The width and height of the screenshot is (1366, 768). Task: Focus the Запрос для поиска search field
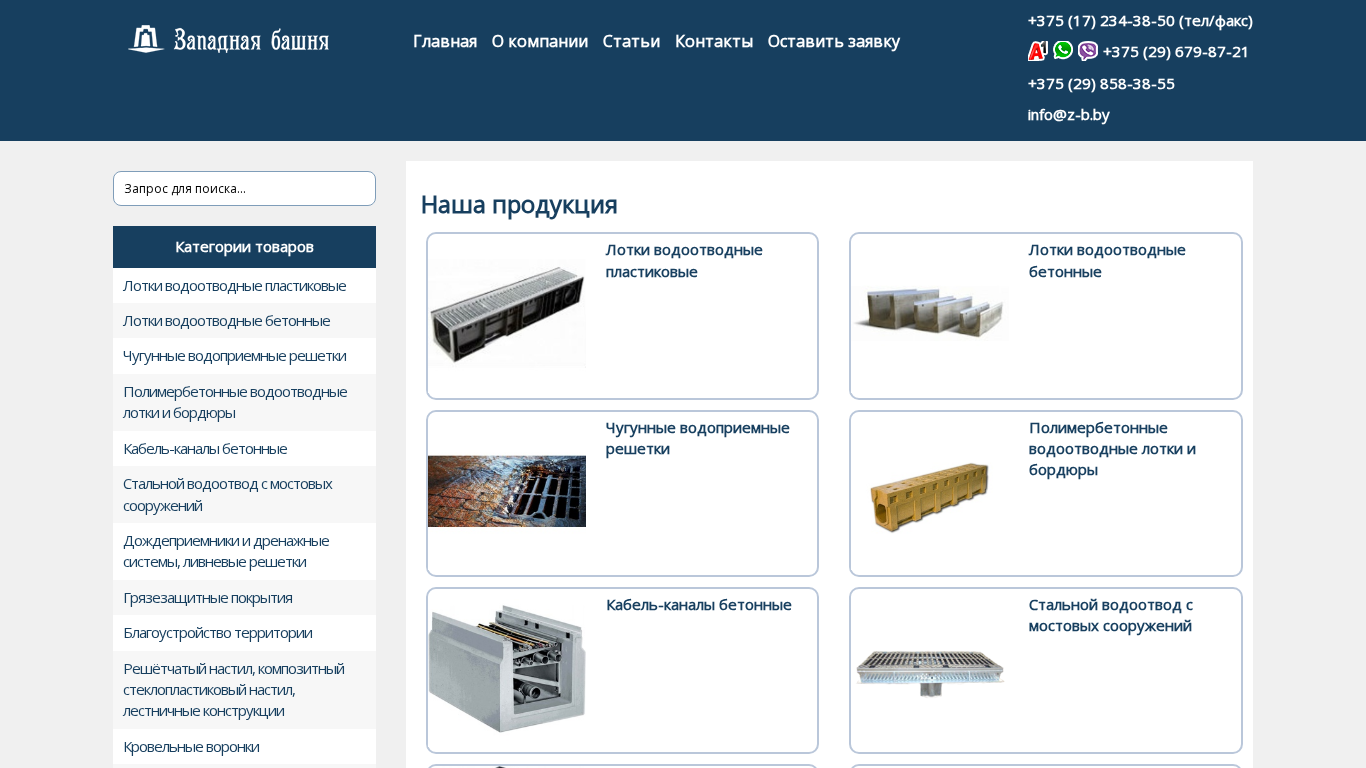(244, 189)
